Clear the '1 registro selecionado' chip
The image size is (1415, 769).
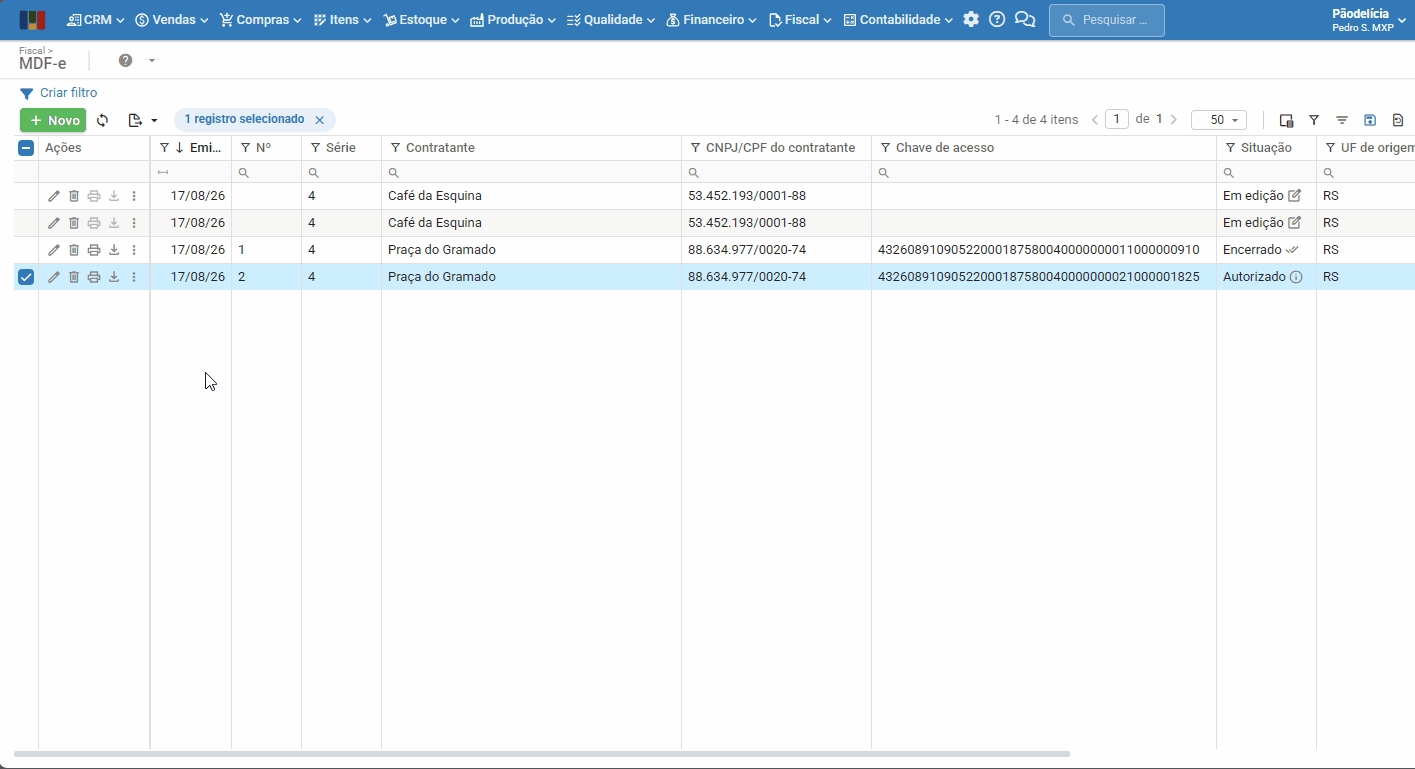click(320, 120)
